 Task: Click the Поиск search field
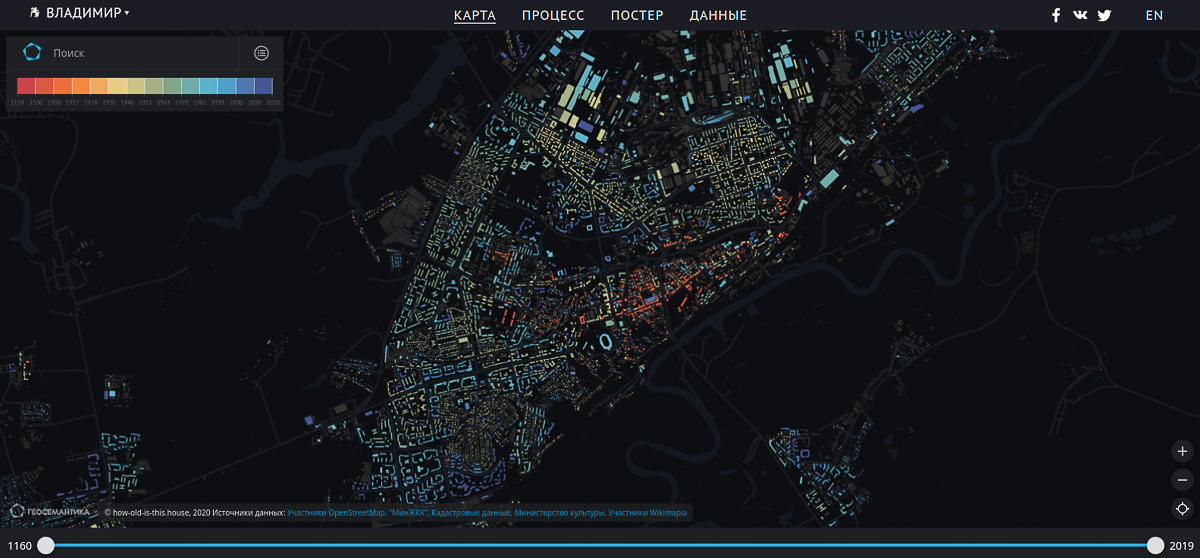click(x=140, y=53)
